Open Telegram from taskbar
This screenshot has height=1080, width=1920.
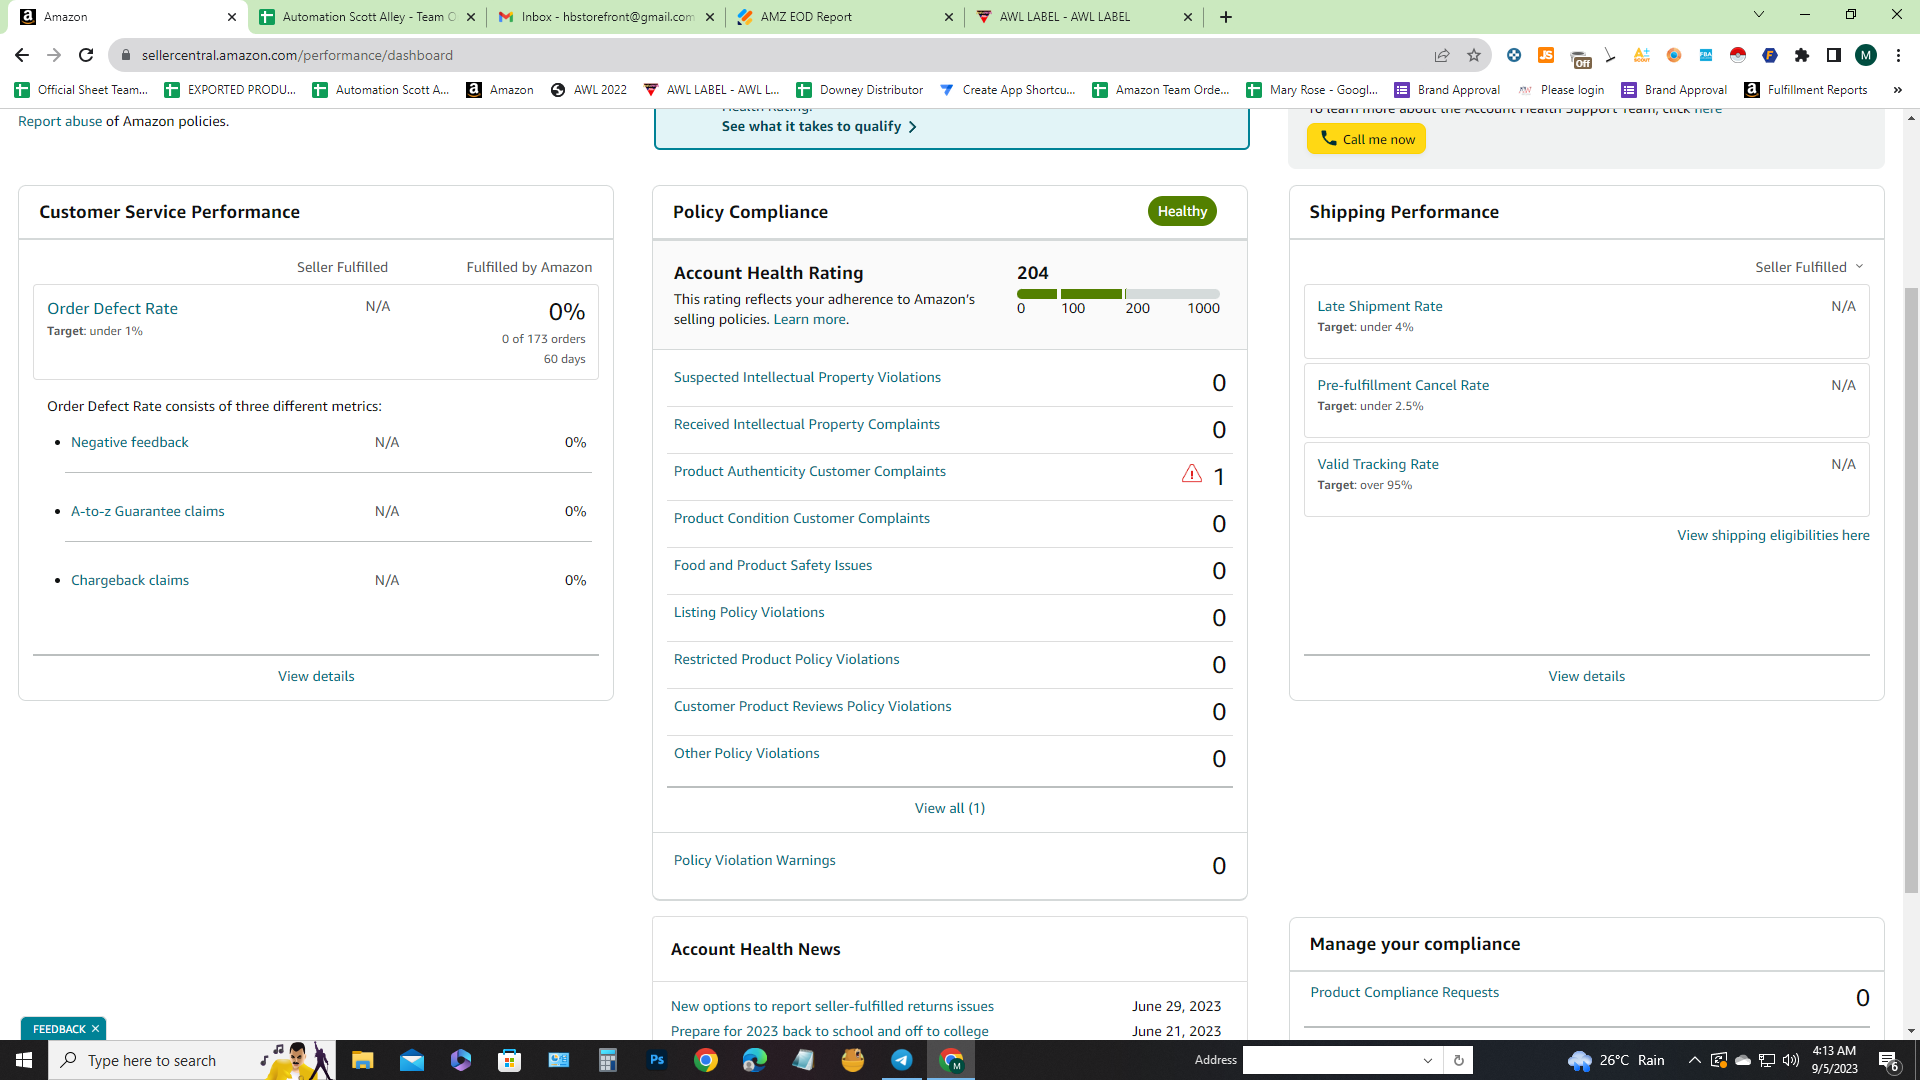pyautogui.click(x=902, y=1060)
